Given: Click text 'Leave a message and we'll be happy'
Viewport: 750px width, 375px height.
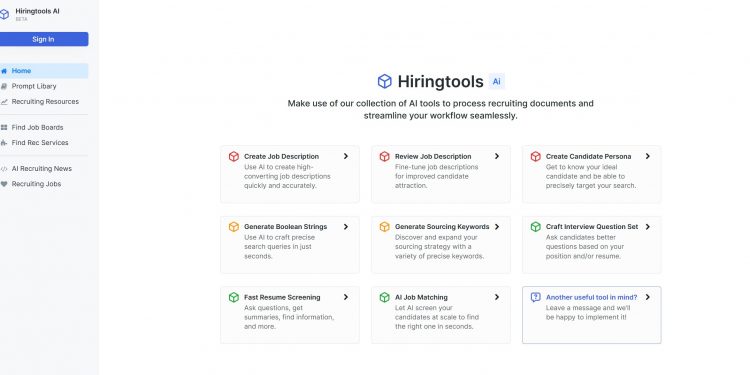Looking at the screenshot, I should click(588, 312).
